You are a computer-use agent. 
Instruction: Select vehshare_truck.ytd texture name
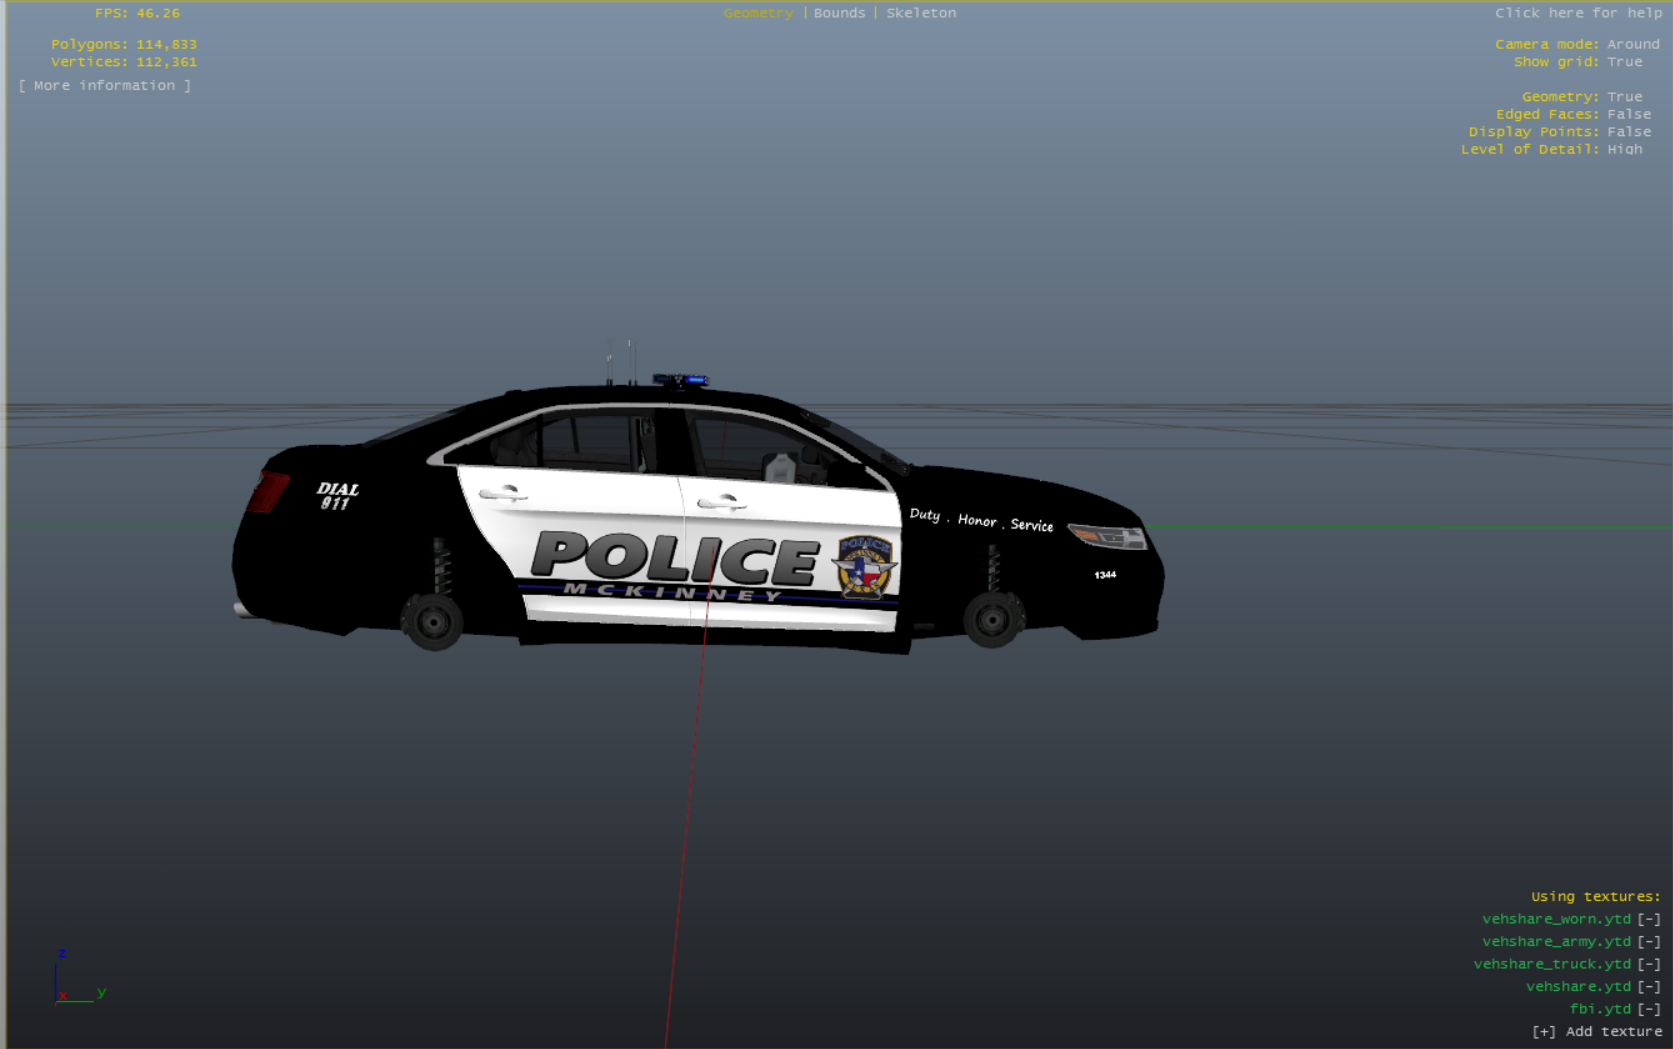coord(1552,964)
